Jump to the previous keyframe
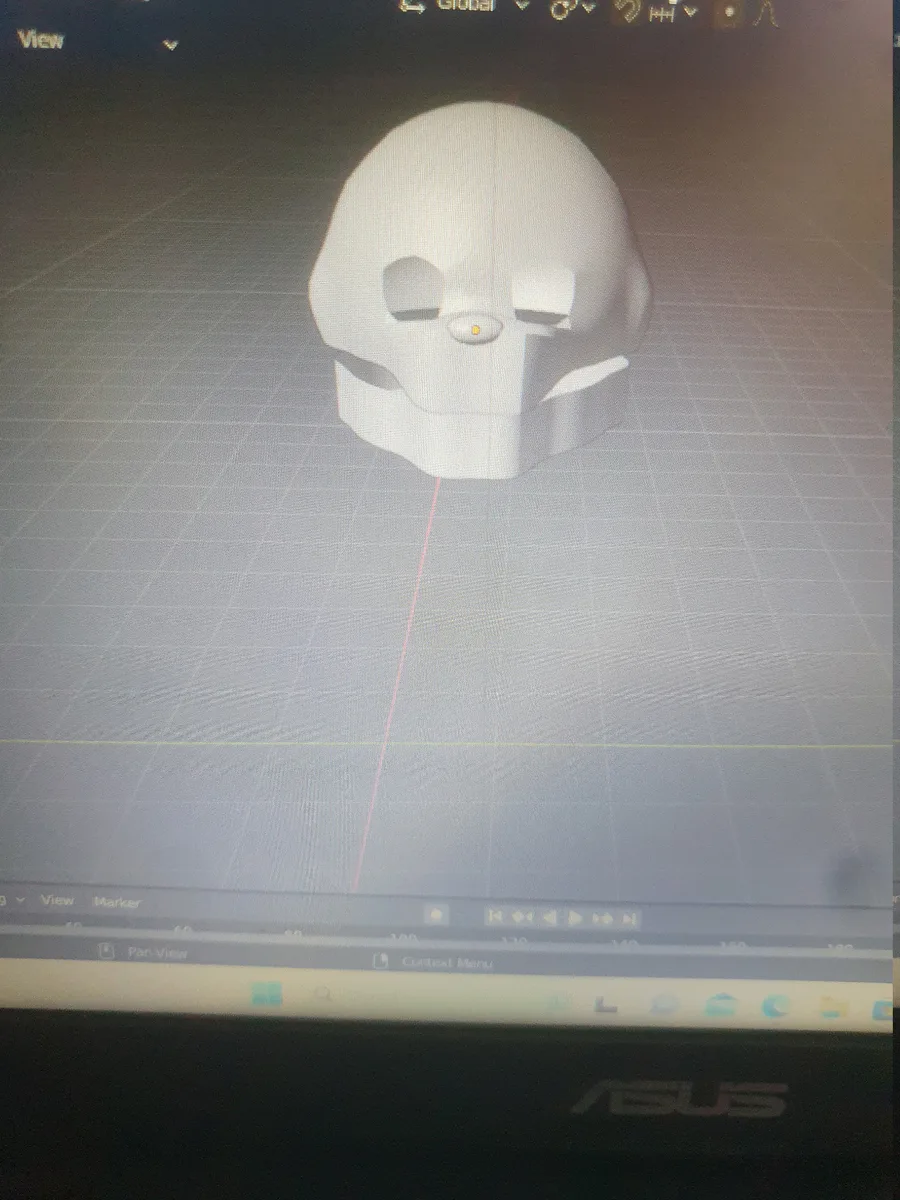 tap(522, 917)
